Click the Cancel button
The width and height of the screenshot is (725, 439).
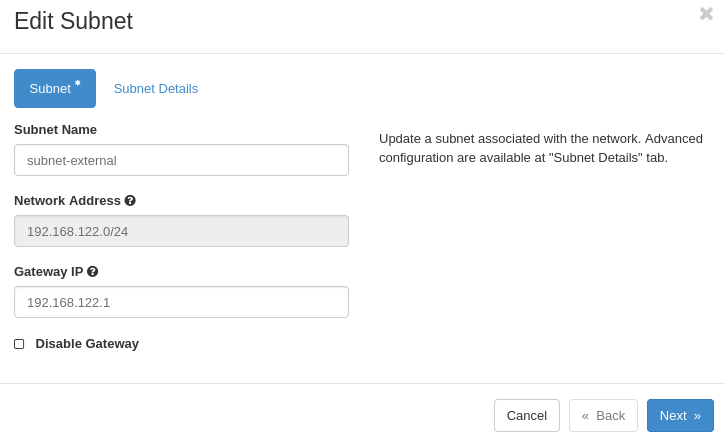[527, 415]
